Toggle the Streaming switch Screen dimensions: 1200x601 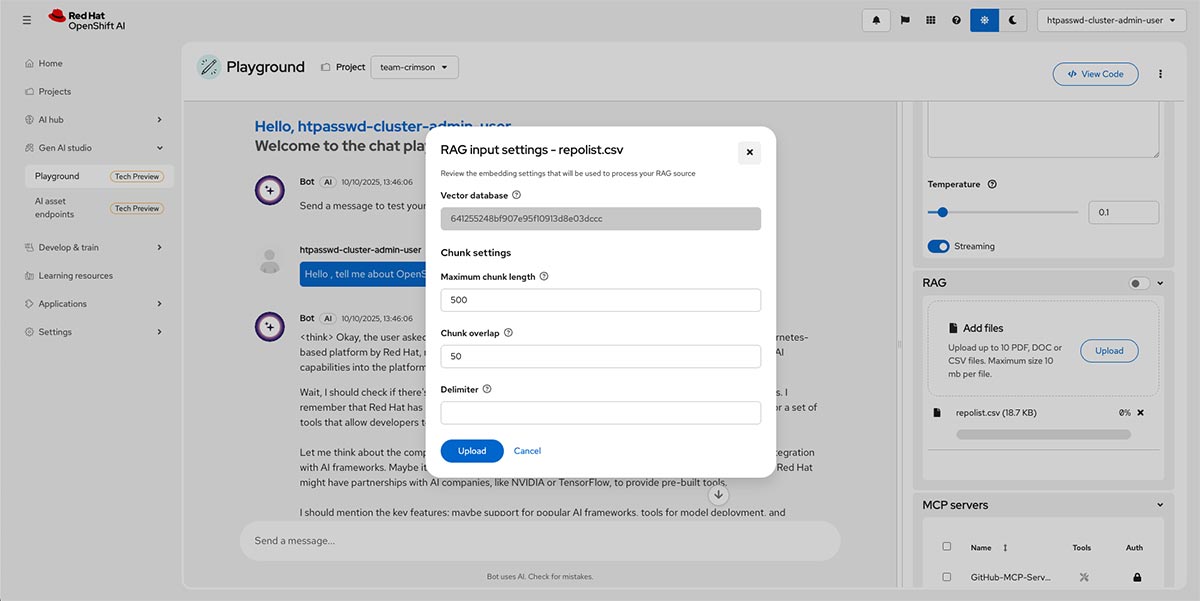[938, 246]
